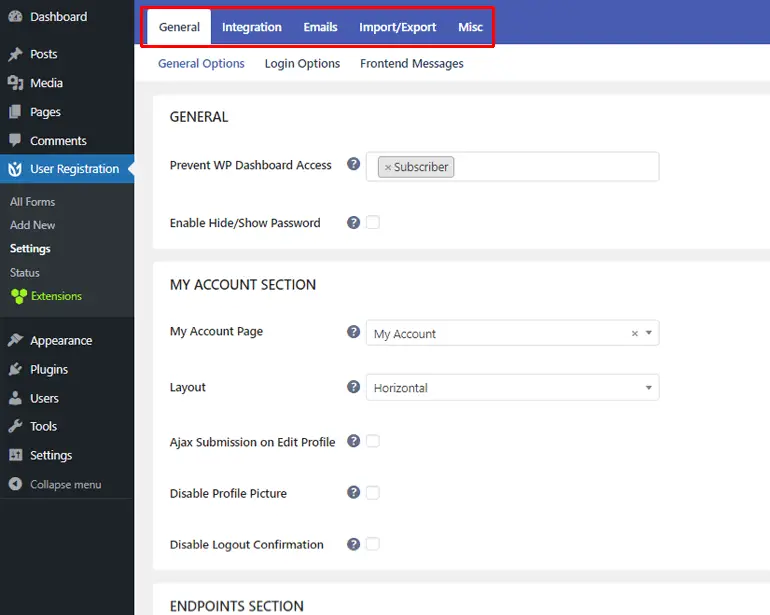Switch to the Integration tab
This screenshot has height=615, width=770.
pos(251,27)
